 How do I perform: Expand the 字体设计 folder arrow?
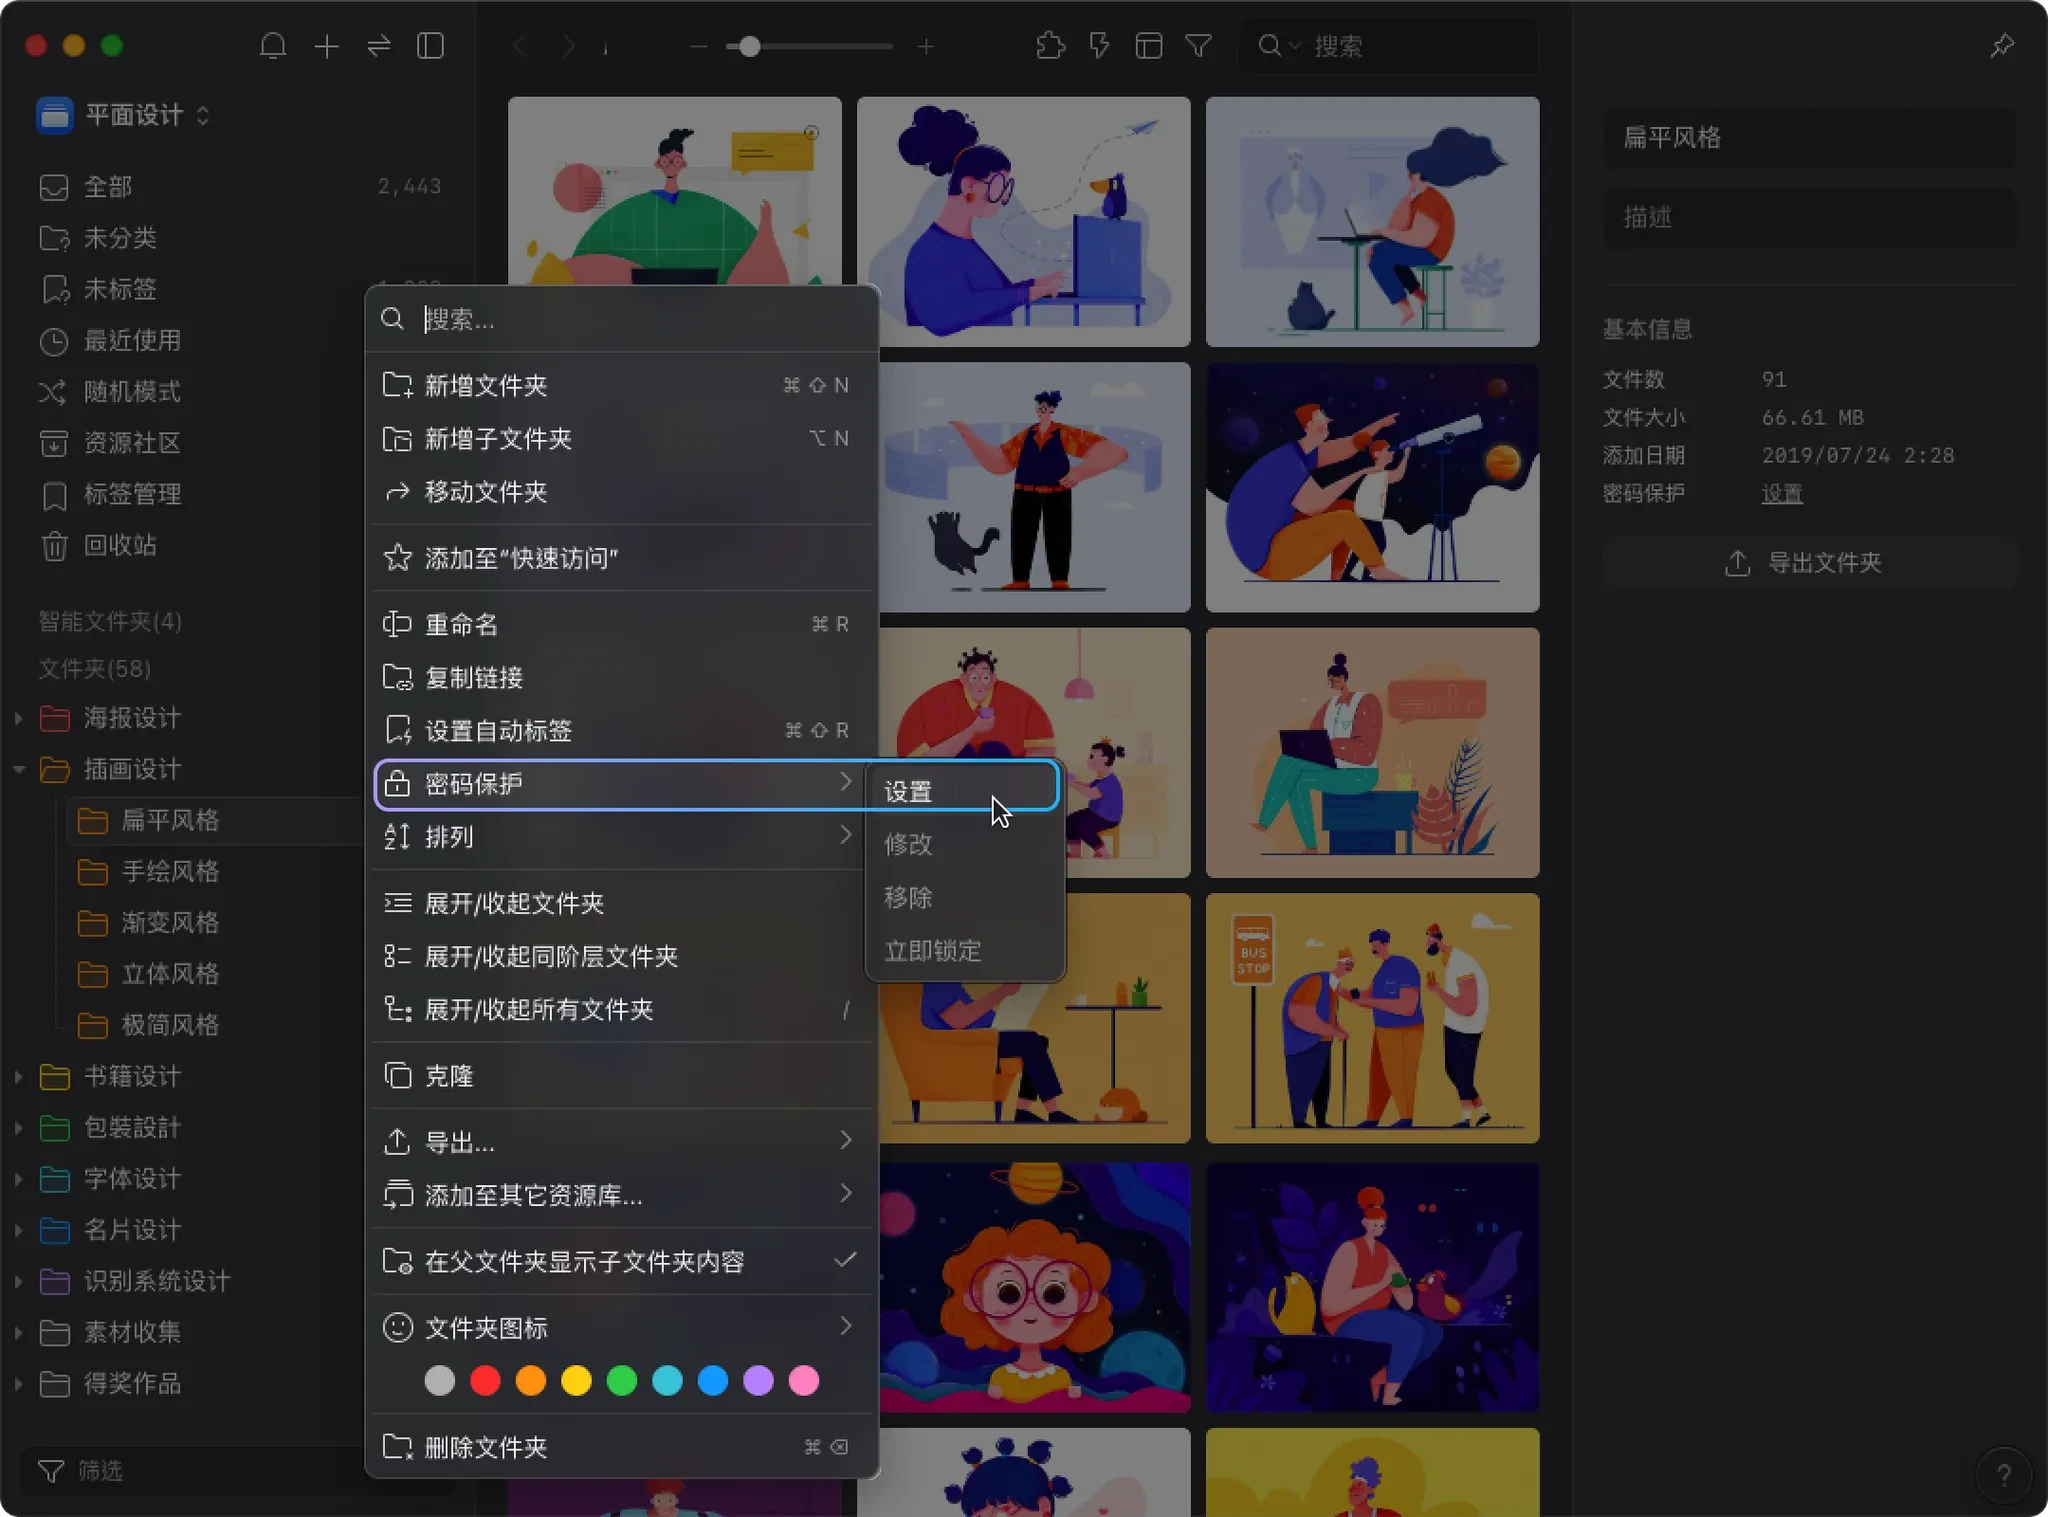tap(19, 1179)
